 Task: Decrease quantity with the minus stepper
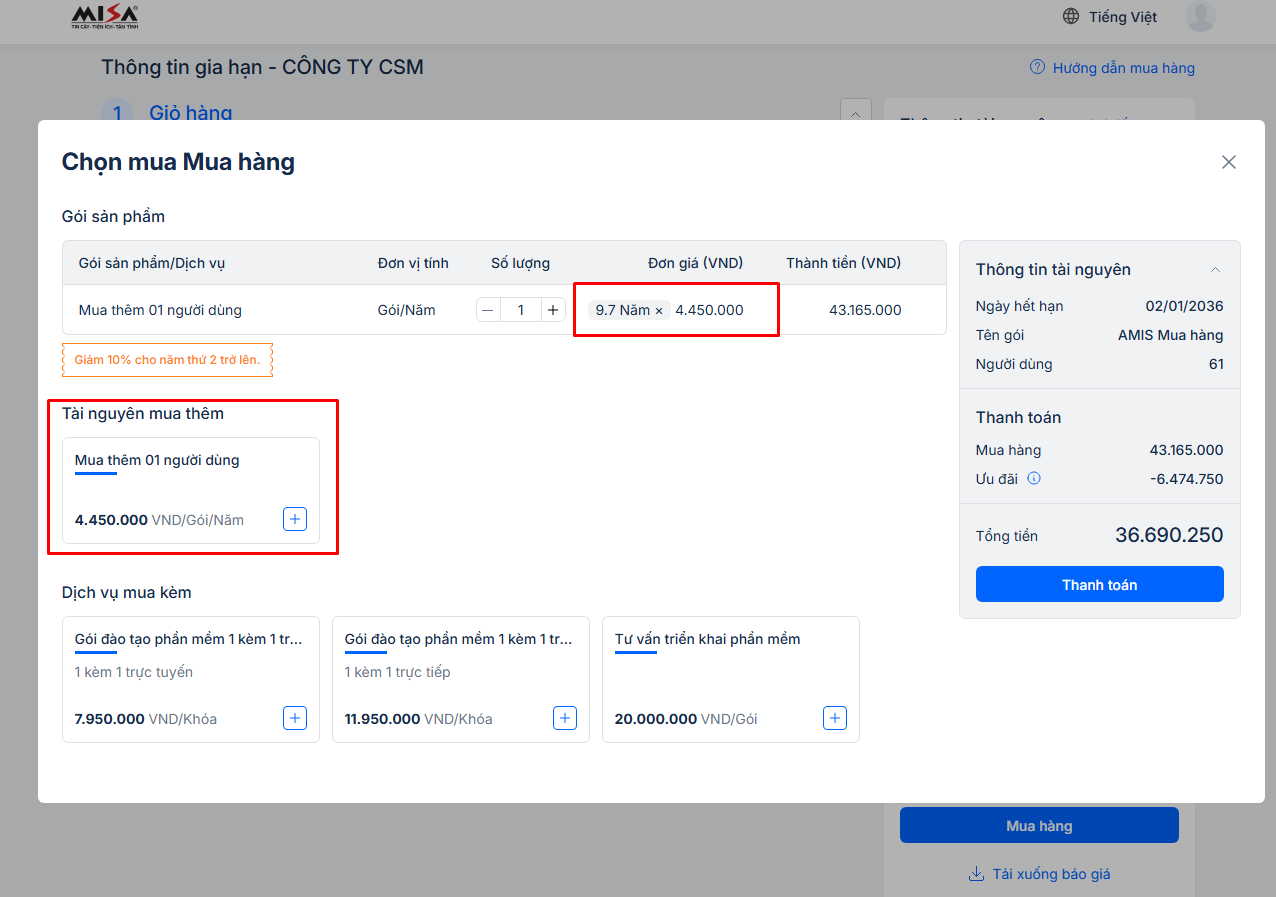[x=488, y=310]
